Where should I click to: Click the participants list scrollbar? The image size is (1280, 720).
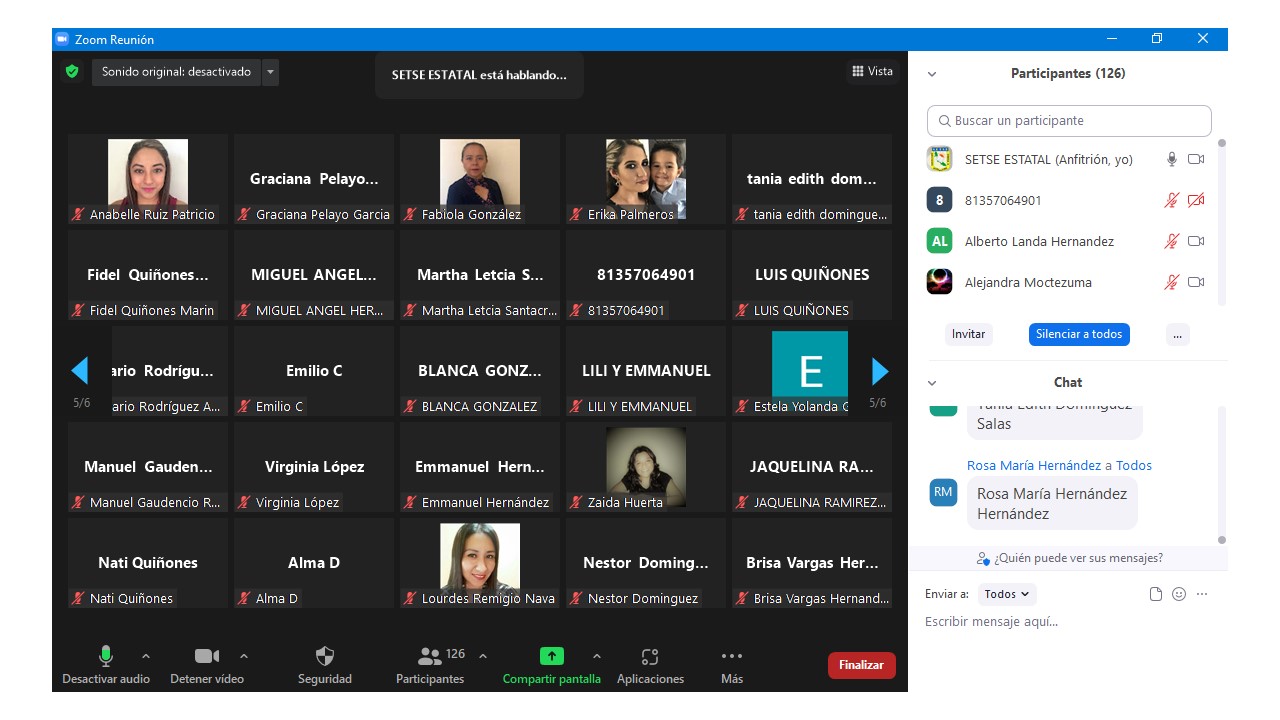point(1221,222)
